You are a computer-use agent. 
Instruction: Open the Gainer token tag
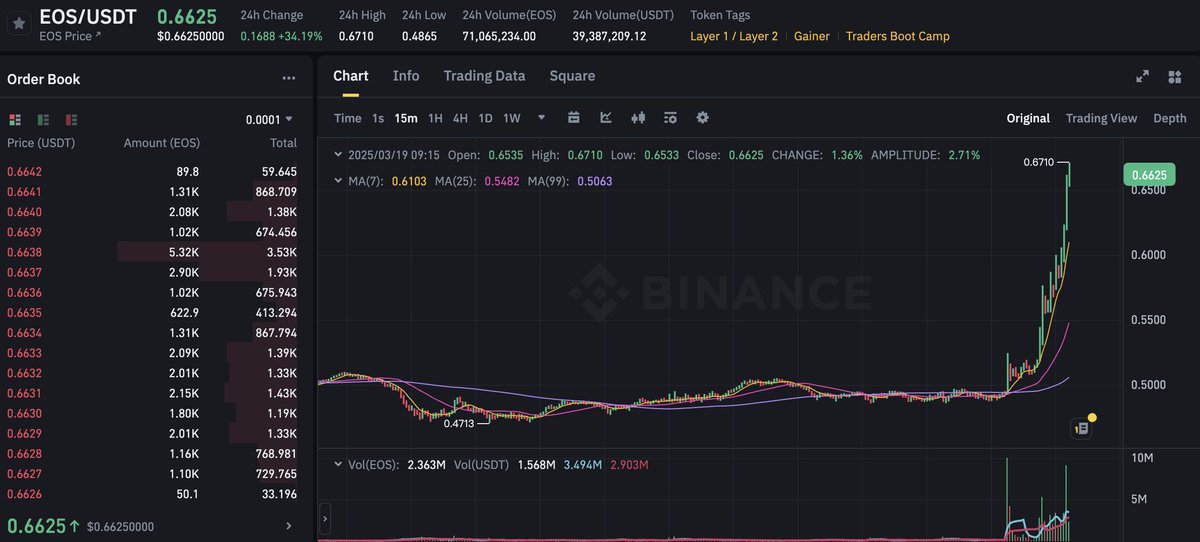click(812, 36)
